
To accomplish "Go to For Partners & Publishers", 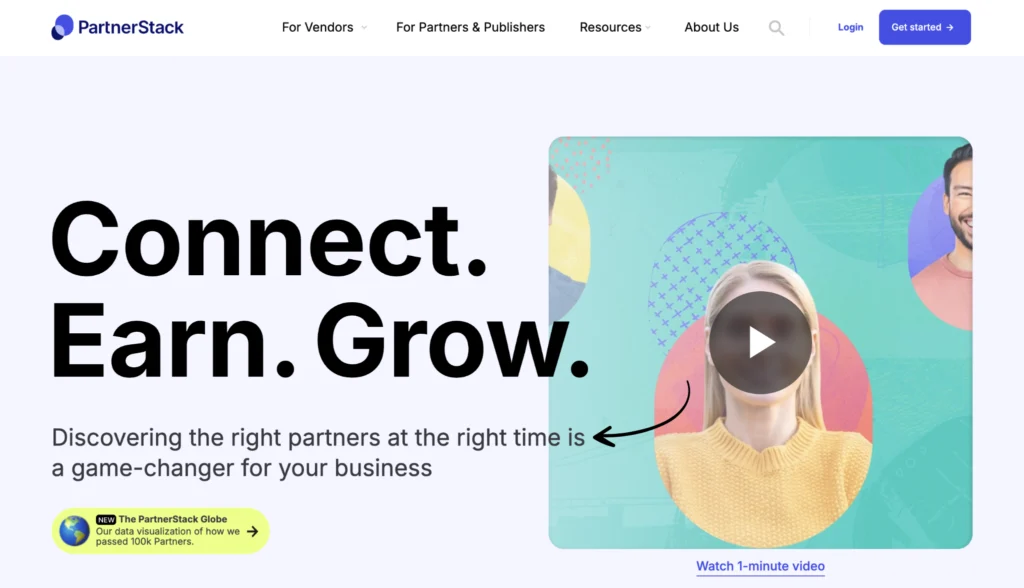I will click(470, 27).
